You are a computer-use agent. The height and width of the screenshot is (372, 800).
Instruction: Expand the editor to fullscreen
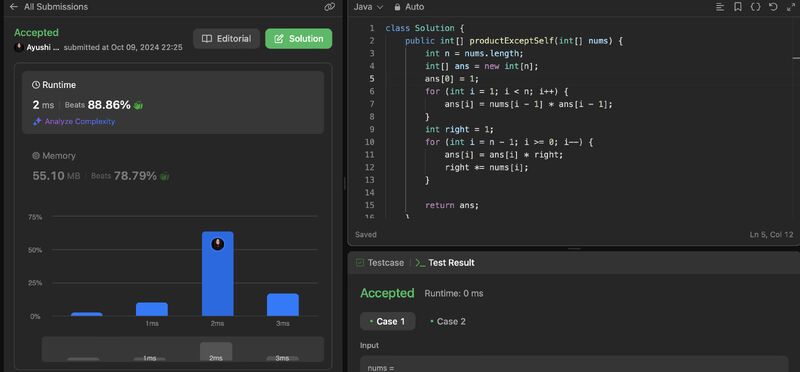click(791, 7)
